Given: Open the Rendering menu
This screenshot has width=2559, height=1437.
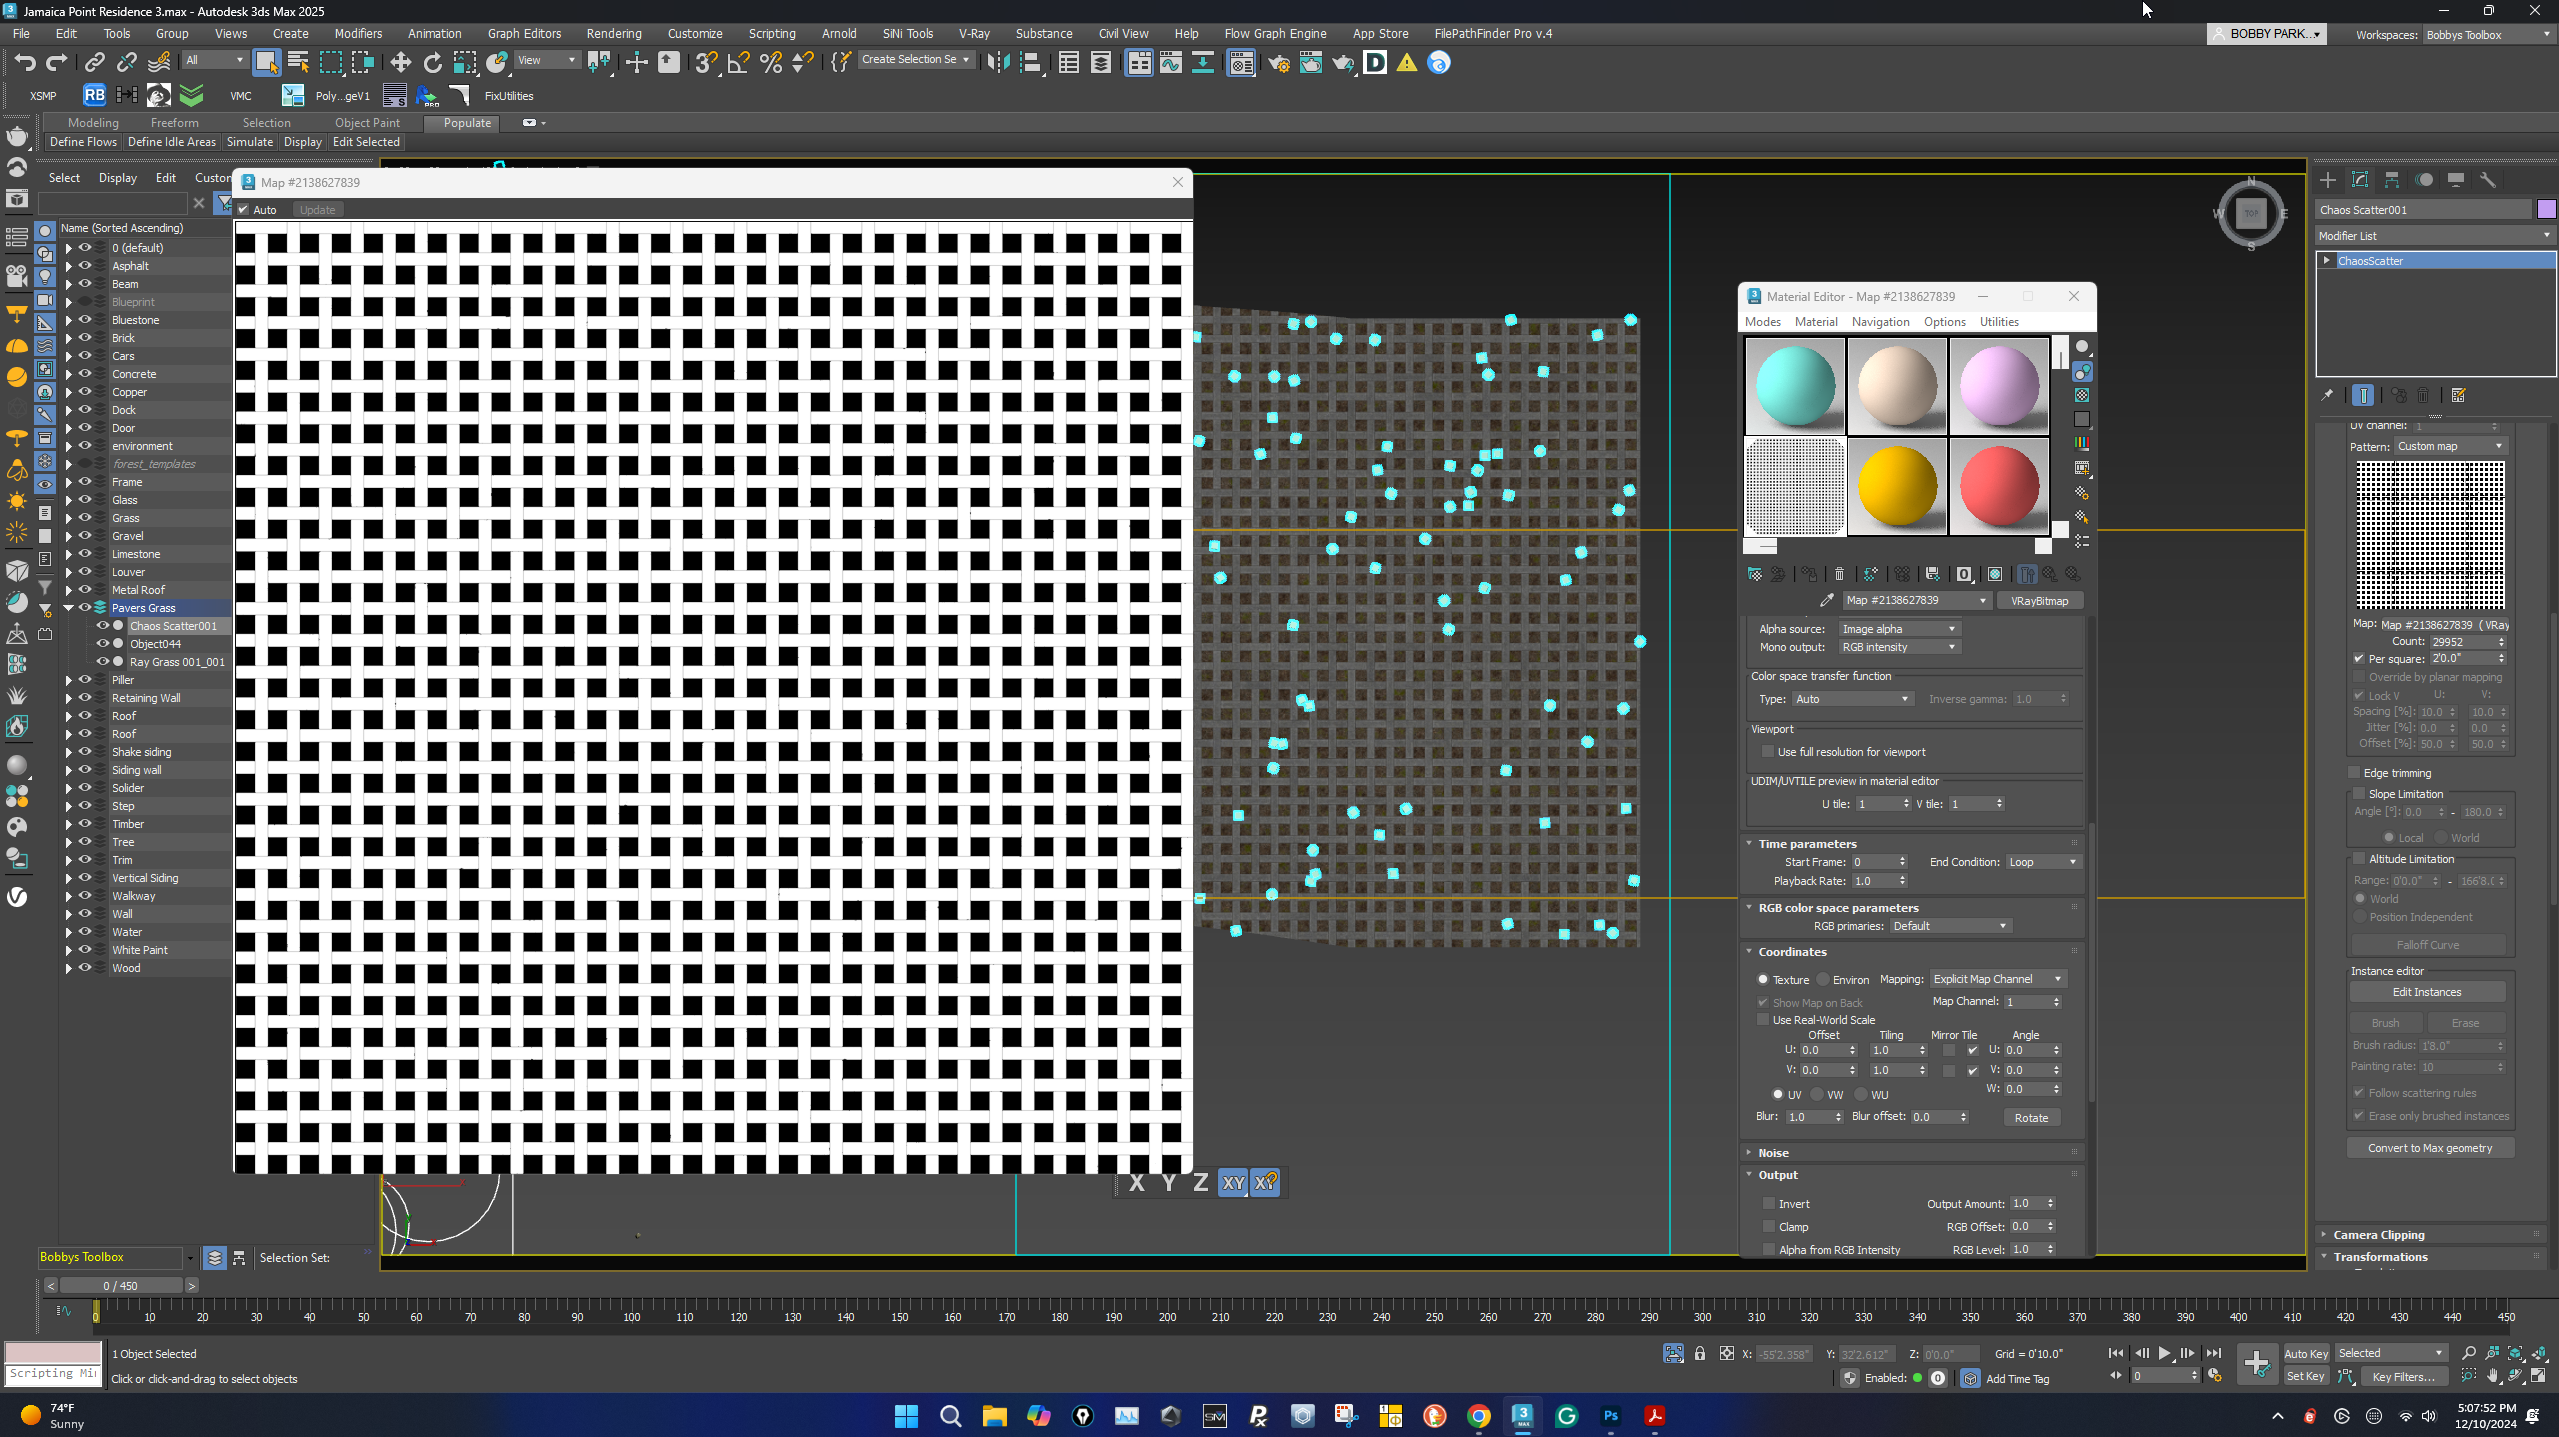Looking at the screenshot, I should 613,33.
